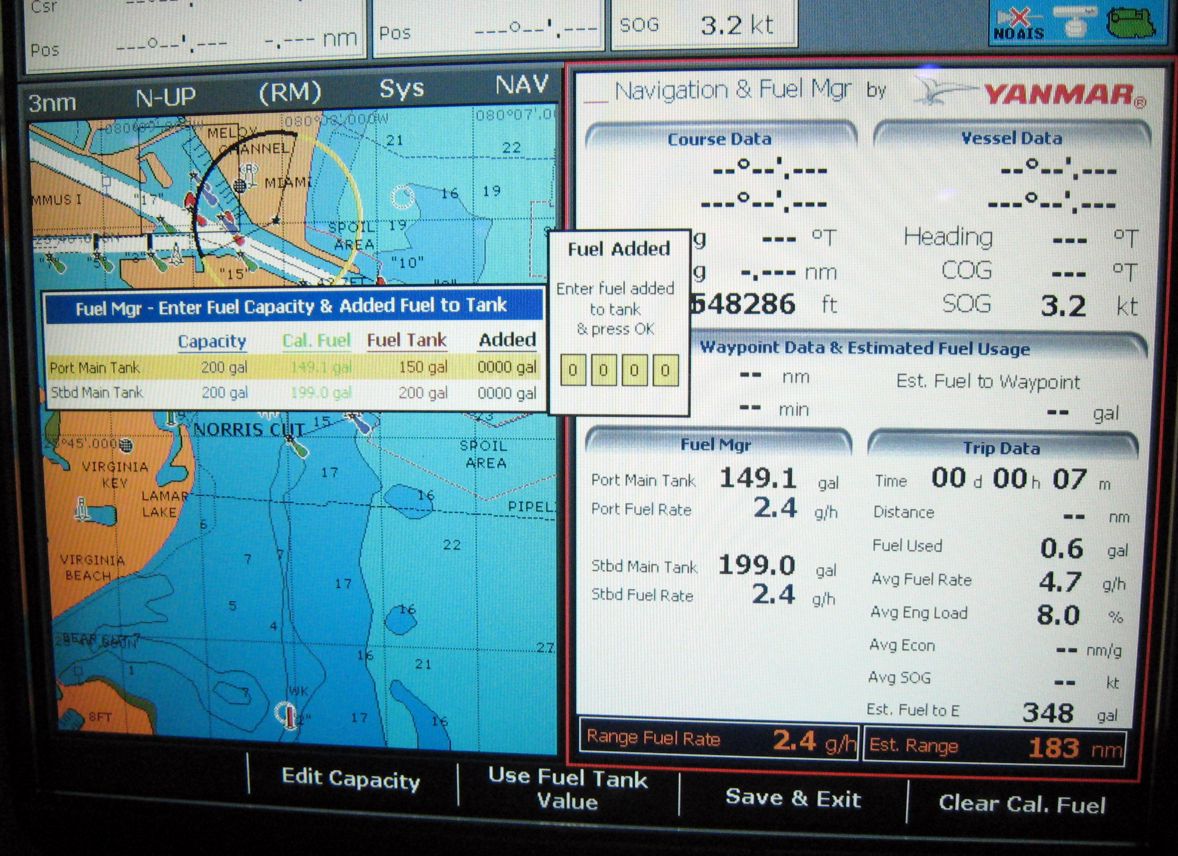Tap the NO AIS status icon

(1018, 25)
